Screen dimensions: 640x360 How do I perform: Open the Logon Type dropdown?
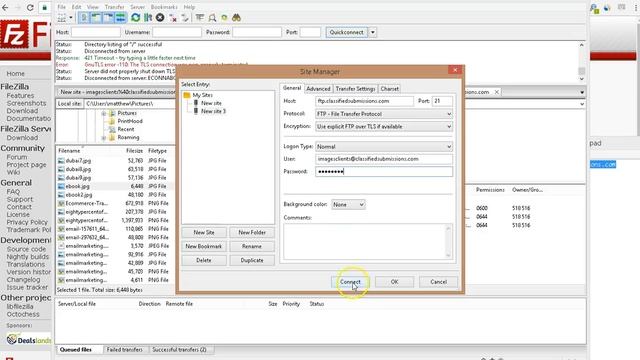click(384, 146)
